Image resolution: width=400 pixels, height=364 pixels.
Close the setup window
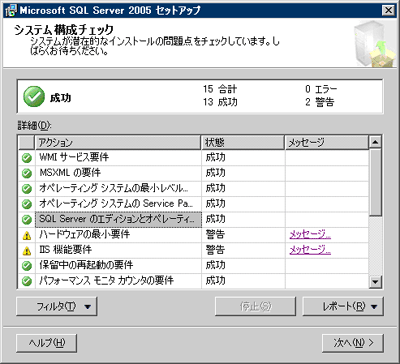pos(389,10)
